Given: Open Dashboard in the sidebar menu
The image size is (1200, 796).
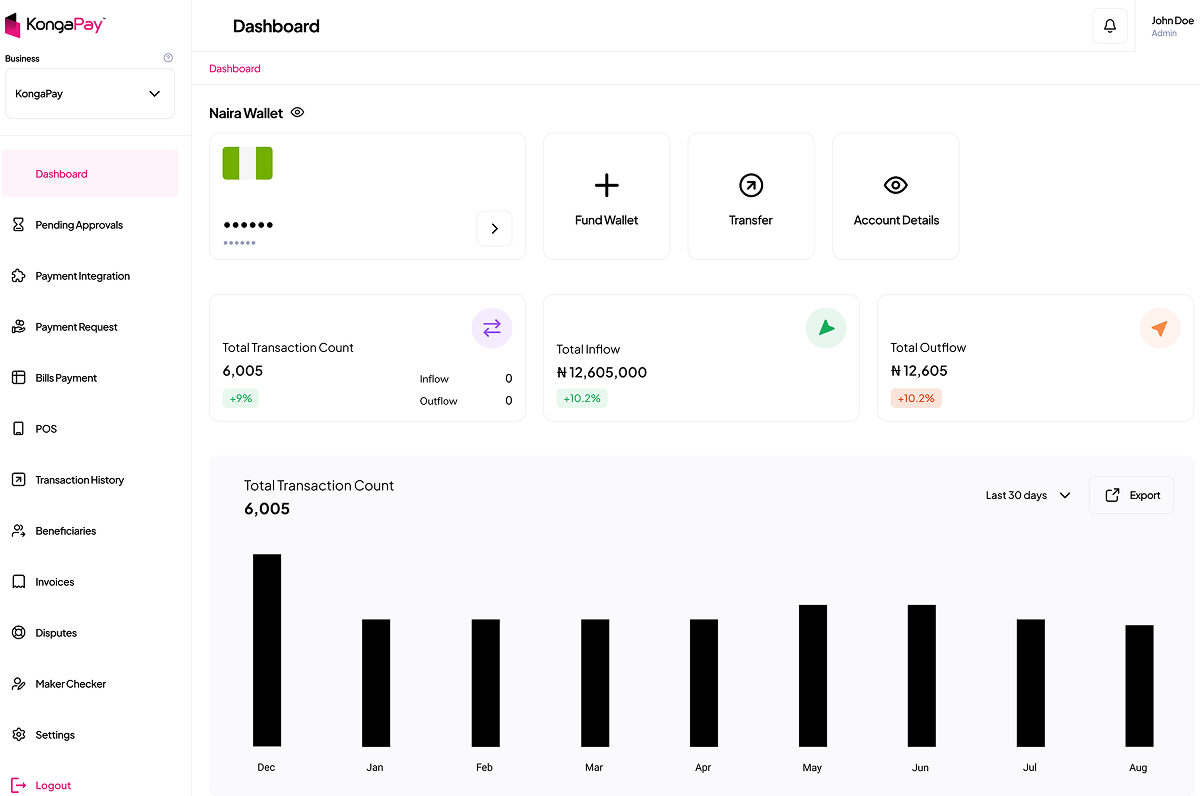Looking at the screenshot, I should coord(91,174).
